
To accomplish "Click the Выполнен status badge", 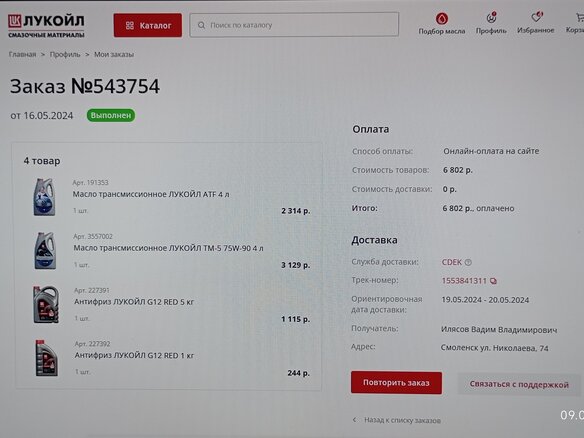I will [x=111, y=115].
